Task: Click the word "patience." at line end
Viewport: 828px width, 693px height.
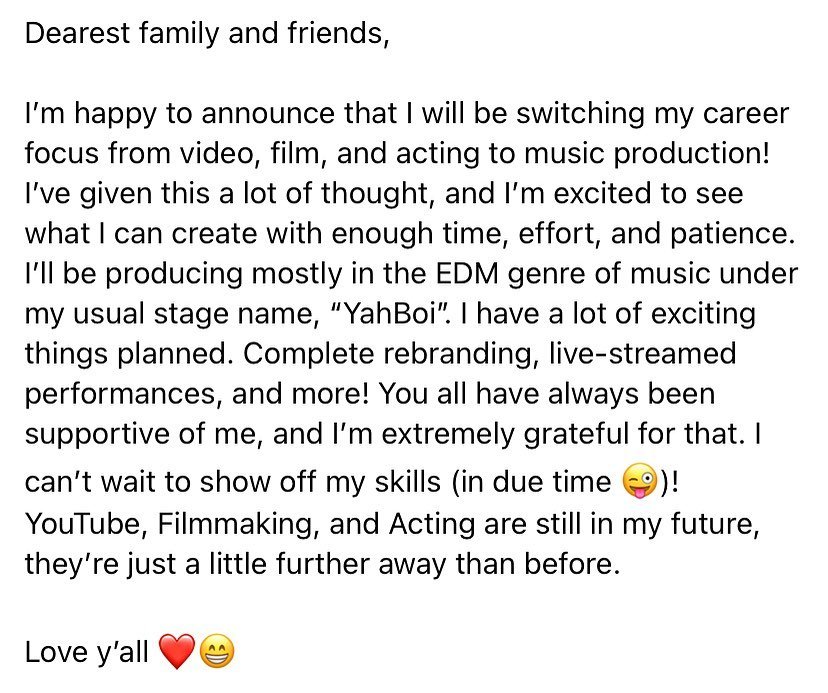Action: (x=732, y=234)
